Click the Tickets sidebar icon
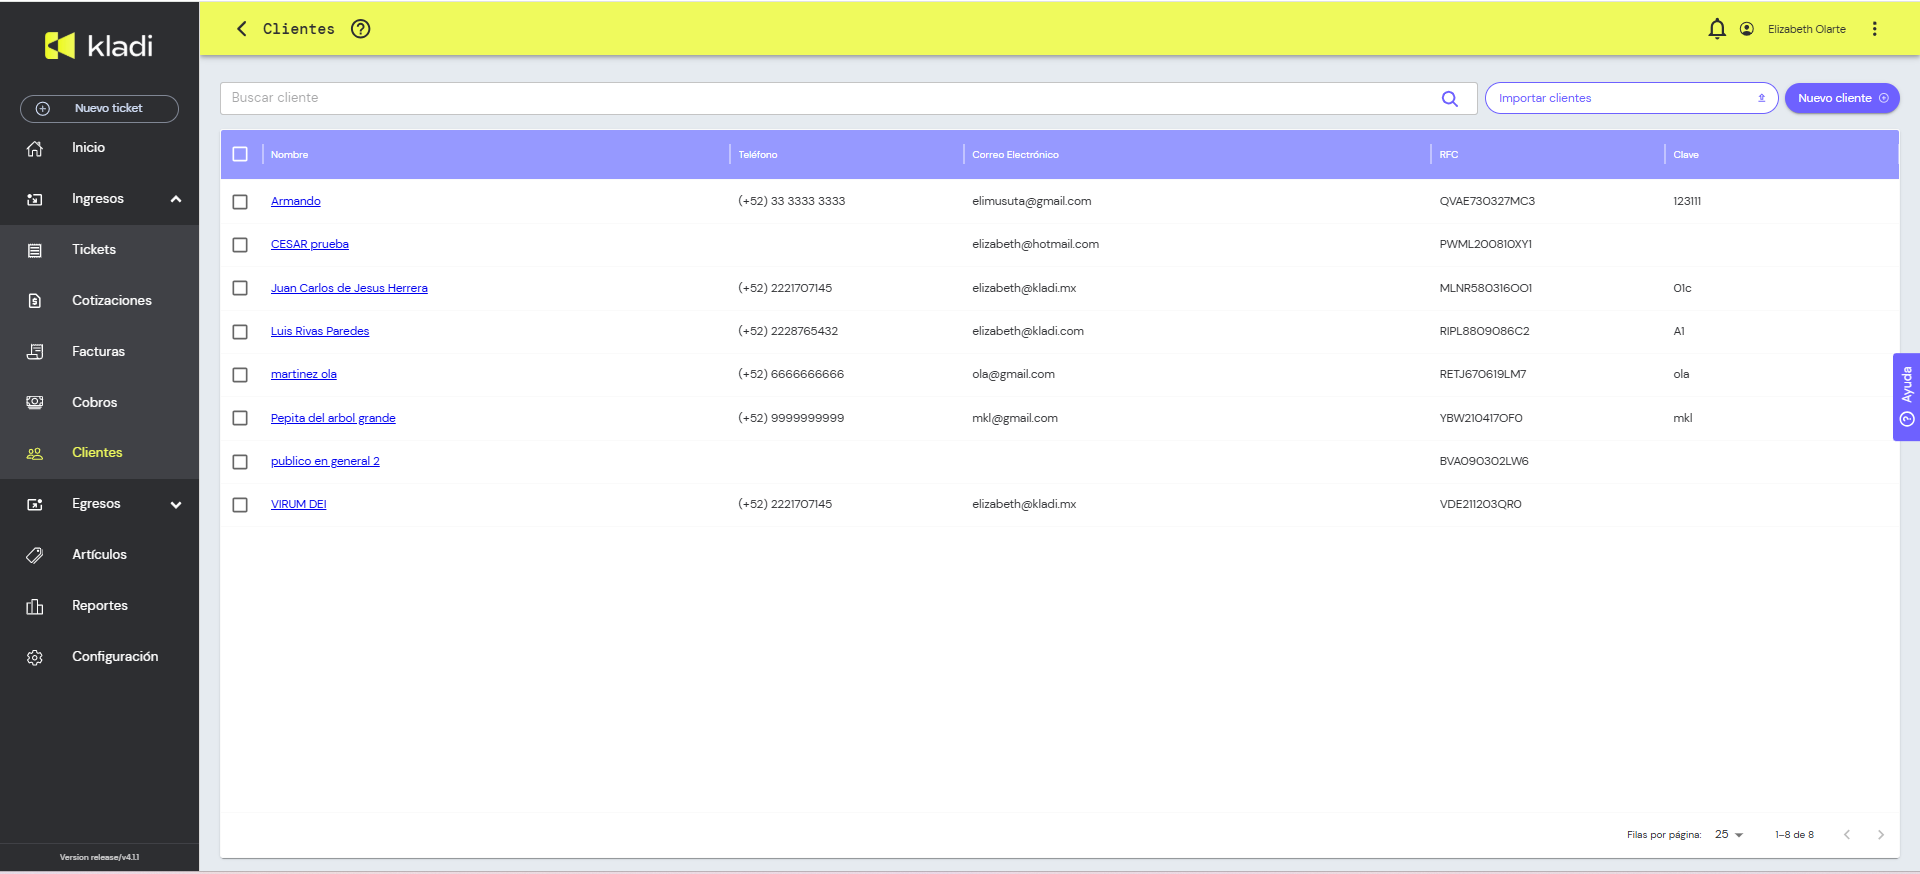The height and width of the screenshot is (874, 1920). (x=35, y=250)
